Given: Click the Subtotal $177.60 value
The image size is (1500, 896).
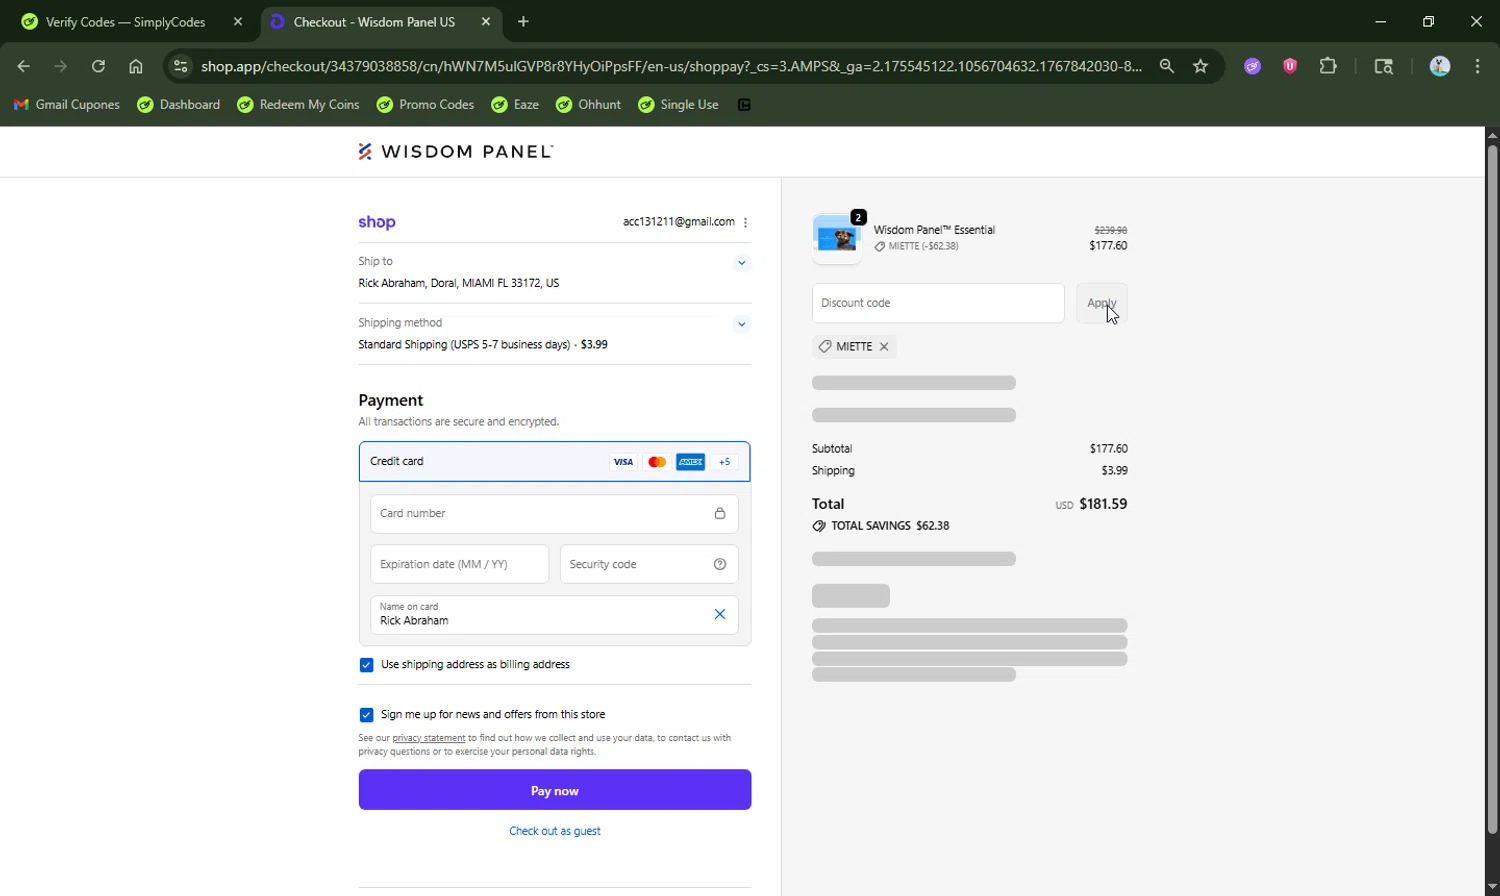Looking at the screenshot, I should point(1108,449).
